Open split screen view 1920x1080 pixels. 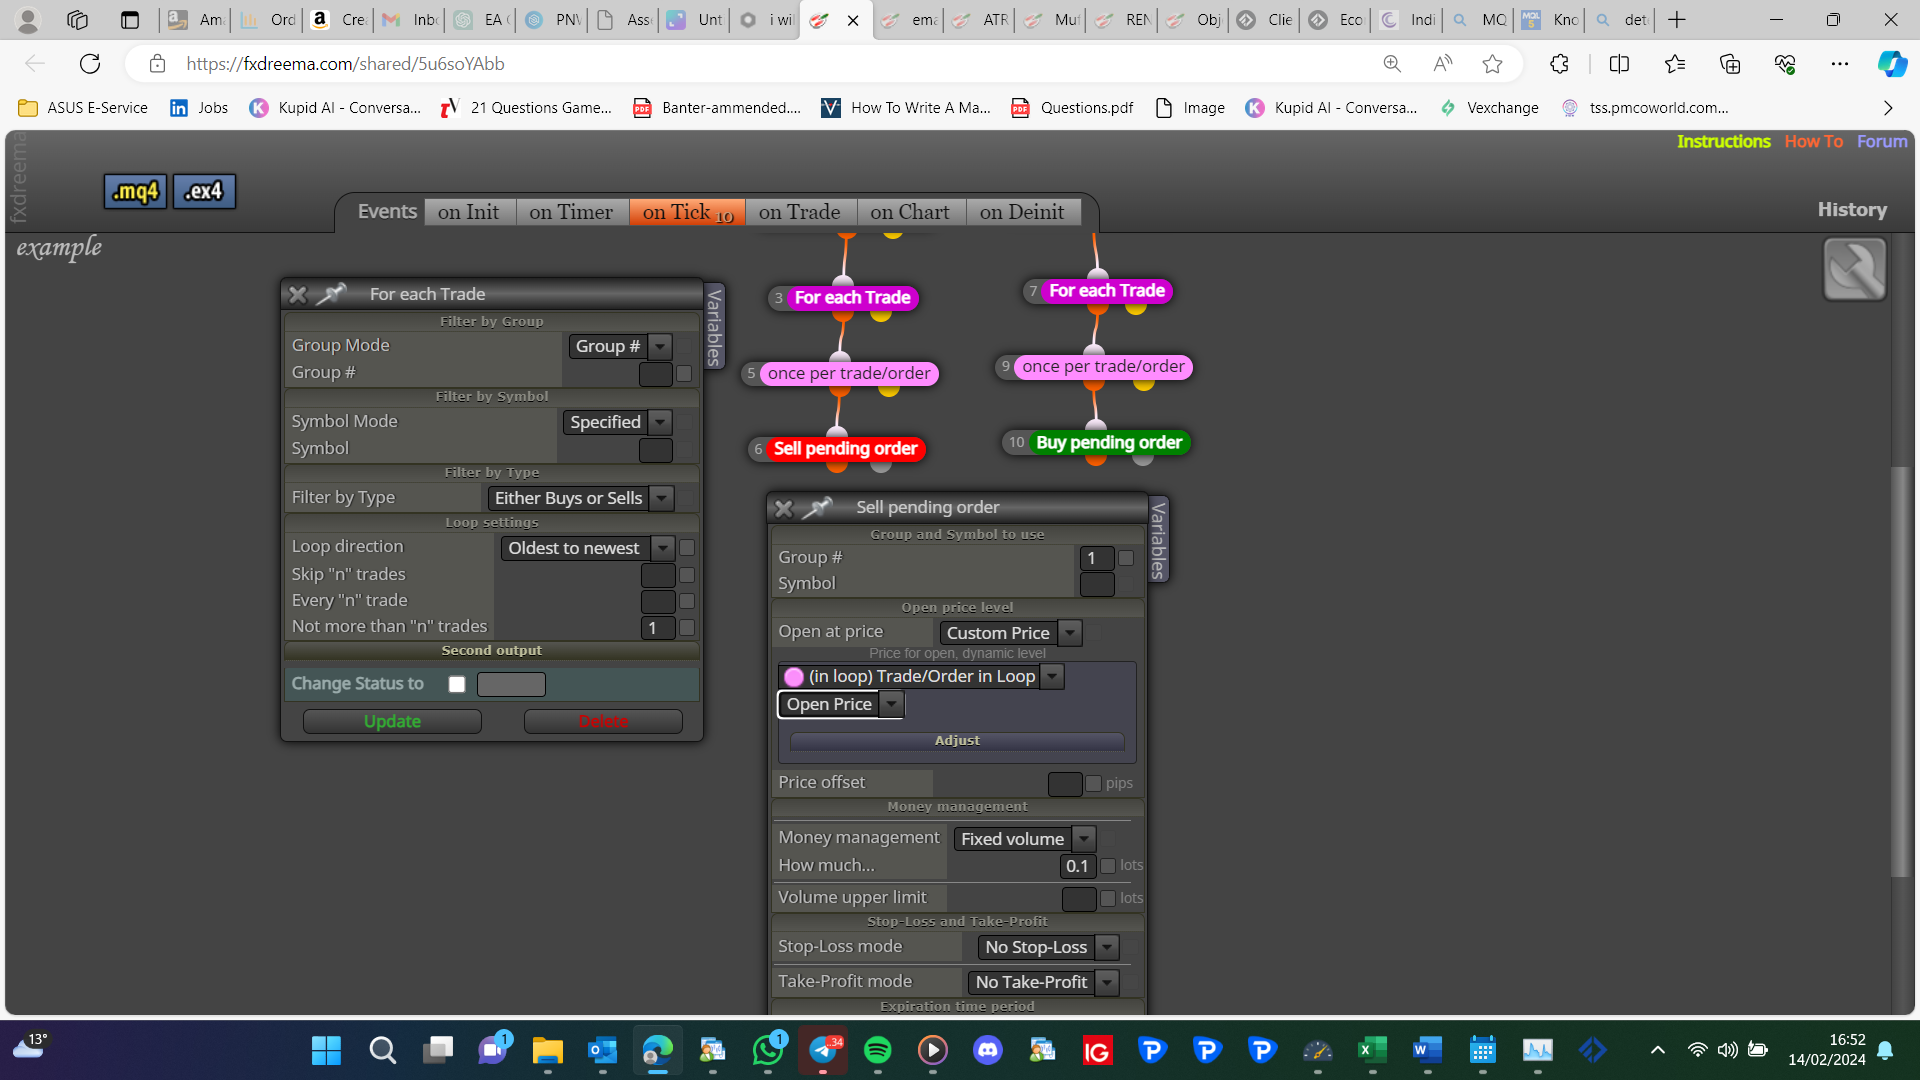tap(1619, 64)
